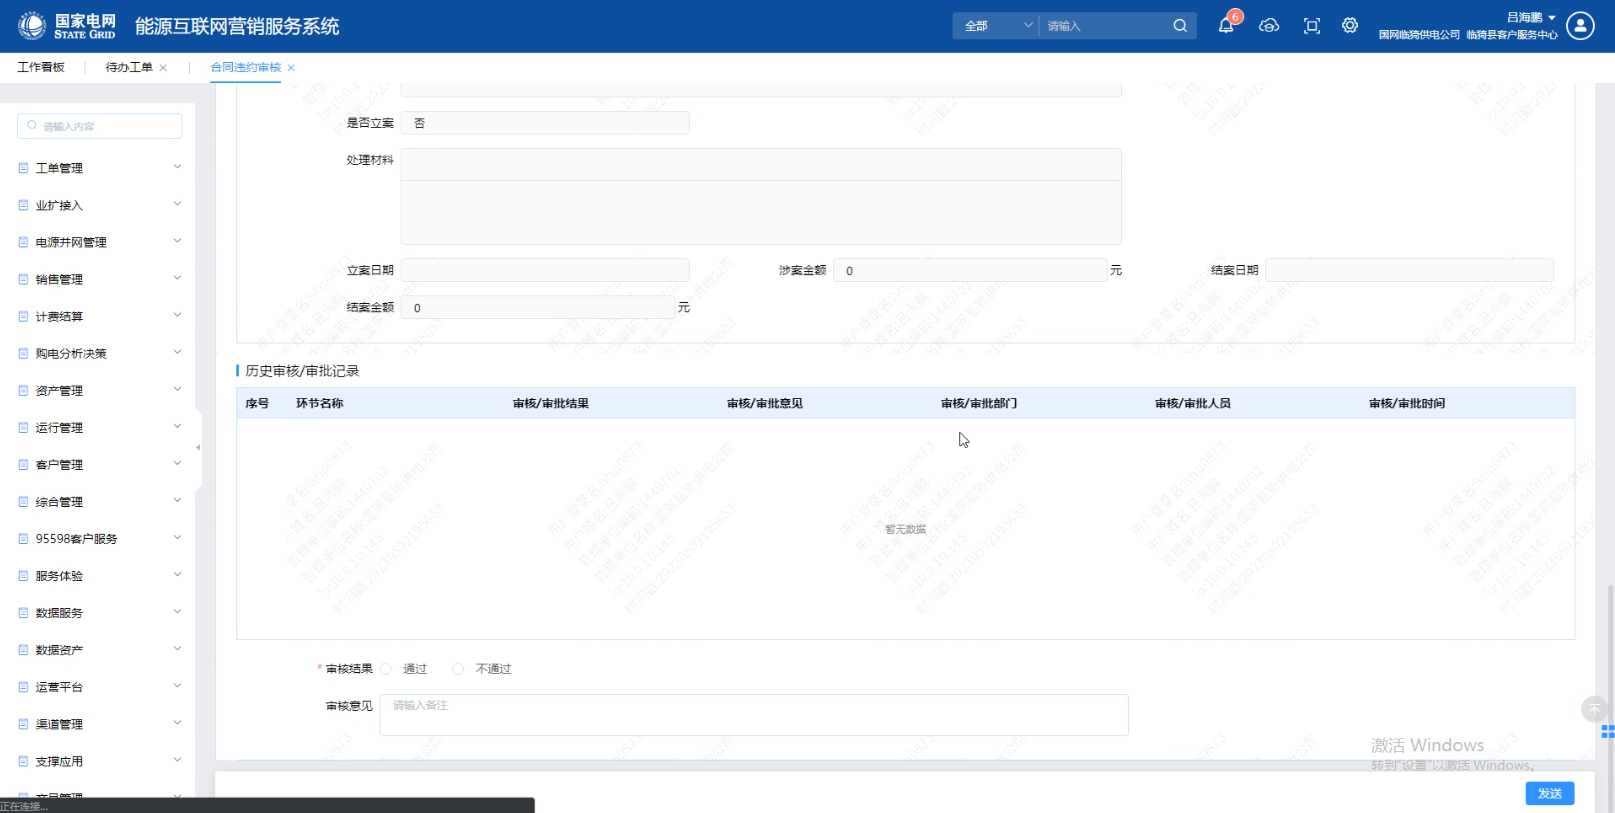The image size is (1615, 813).
Task: Switch to the 工作看板 tab
Action: click(x=41, y=67)
